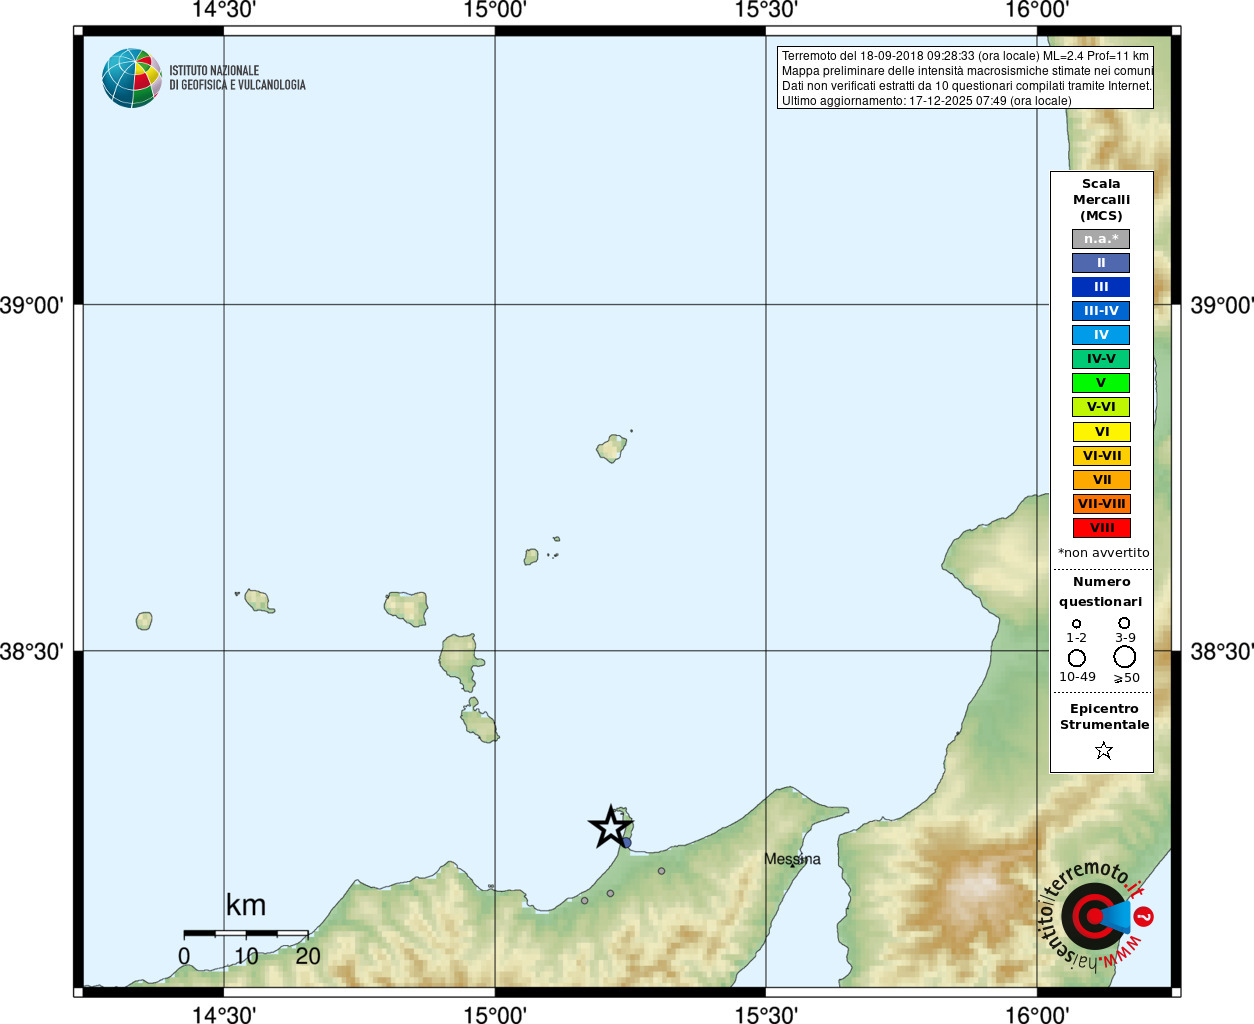
Task: Click the 1-2 questionnaires circle symbol
Action: (1077, 624)
